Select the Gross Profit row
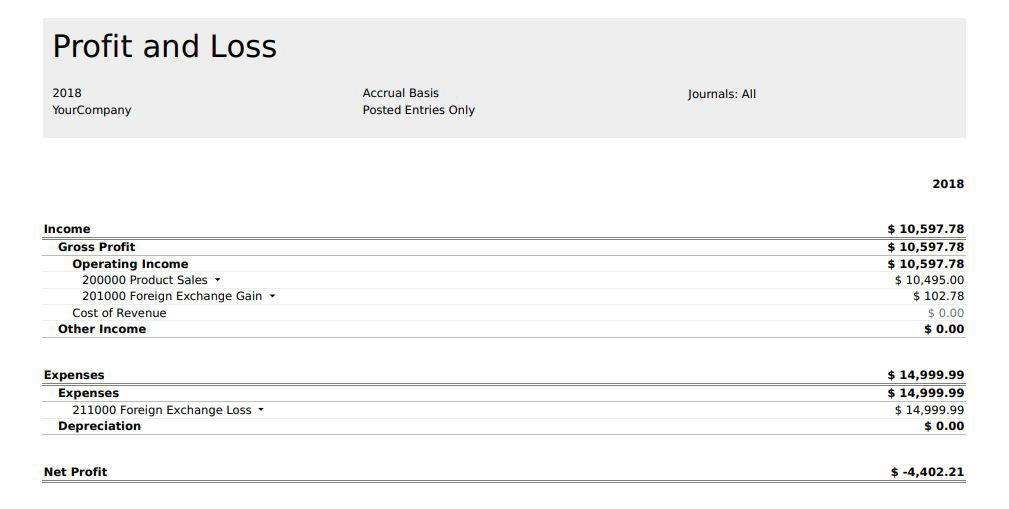Screen dimensions: 1009x509 pyautogui.click(x=504, y=247)
